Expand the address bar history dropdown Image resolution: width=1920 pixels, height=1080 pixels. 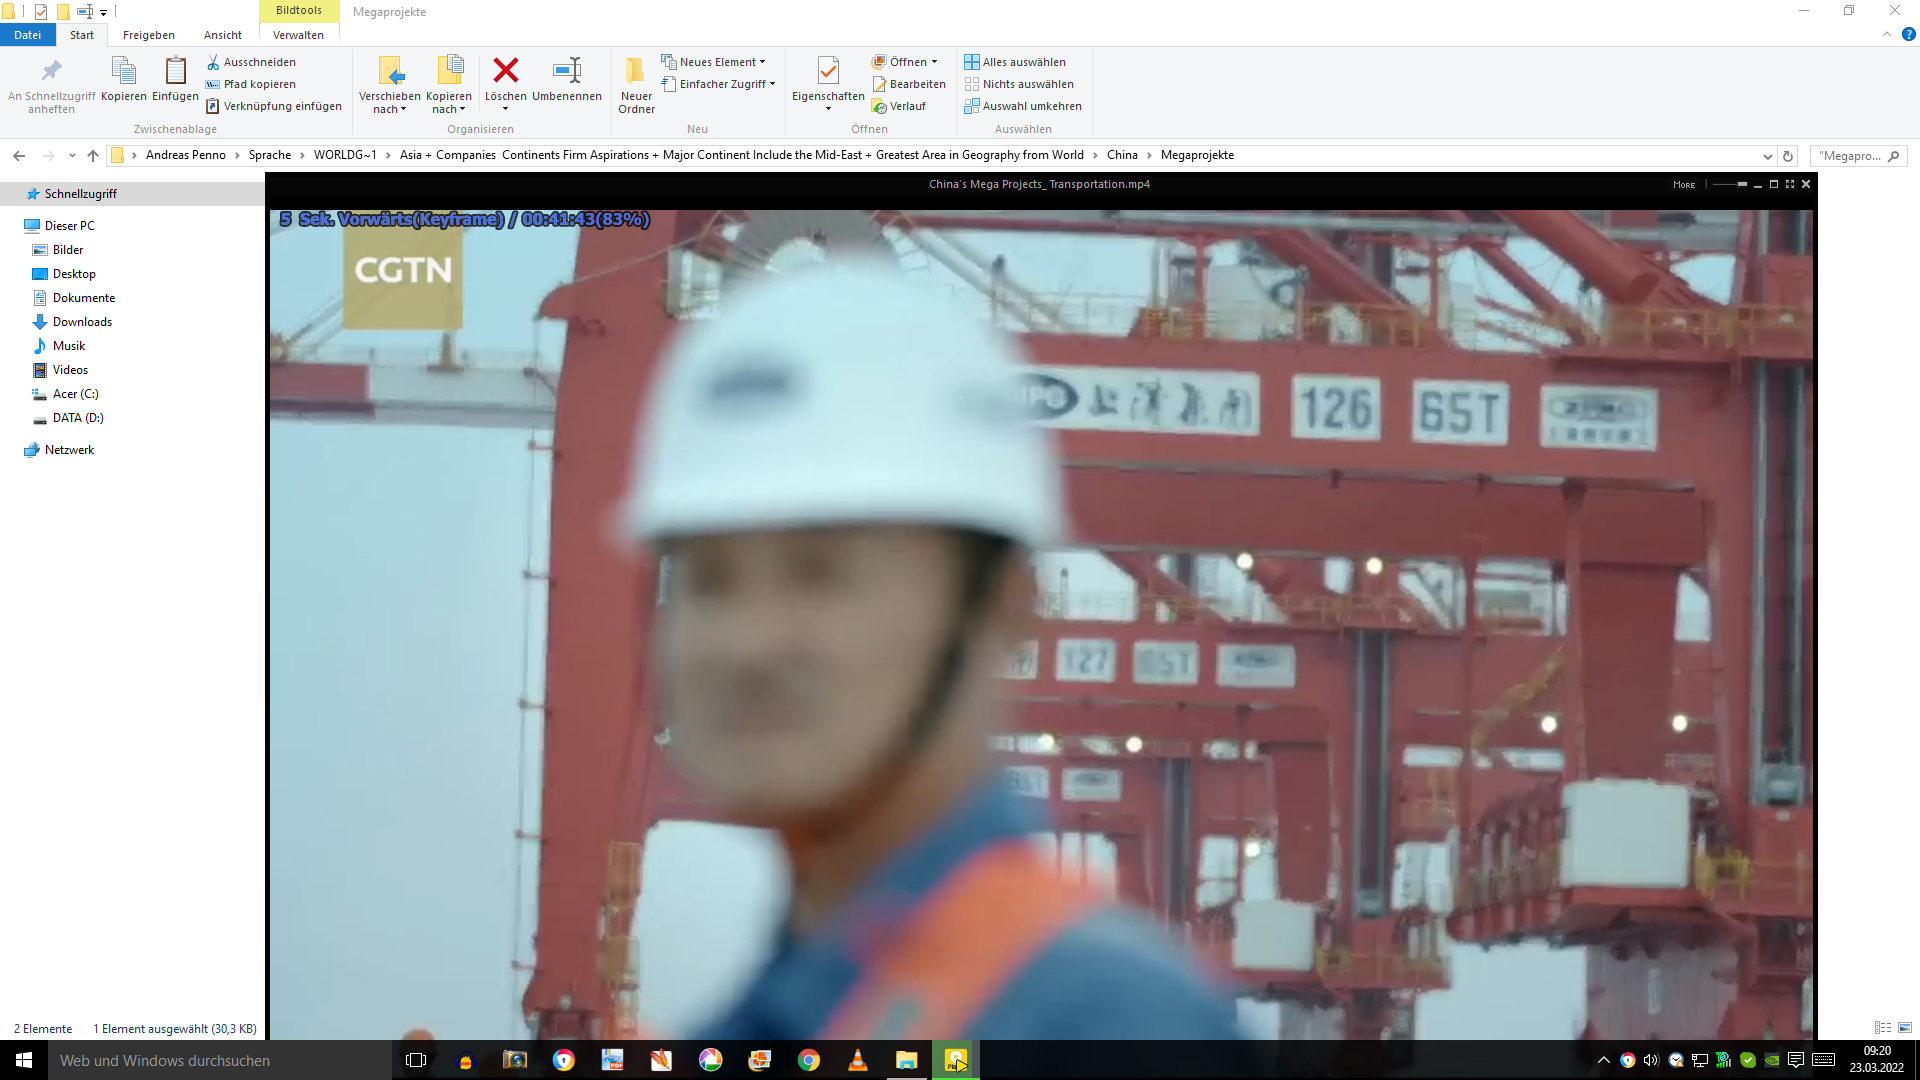tap(1767, 156)
